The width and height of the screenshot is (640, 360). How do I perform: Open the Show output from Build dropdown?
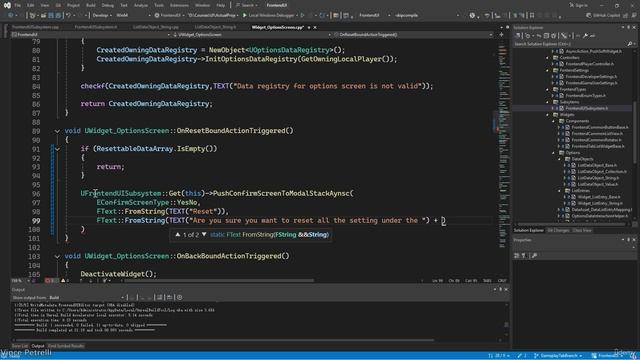(x=86, y=298)
